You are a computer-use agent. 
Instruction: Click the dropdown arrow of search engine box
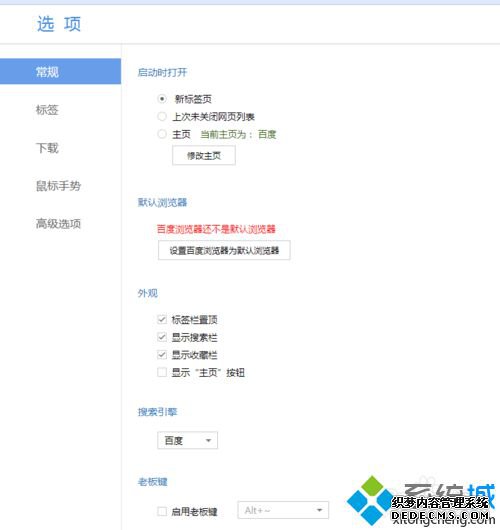(x=208, y=440)
